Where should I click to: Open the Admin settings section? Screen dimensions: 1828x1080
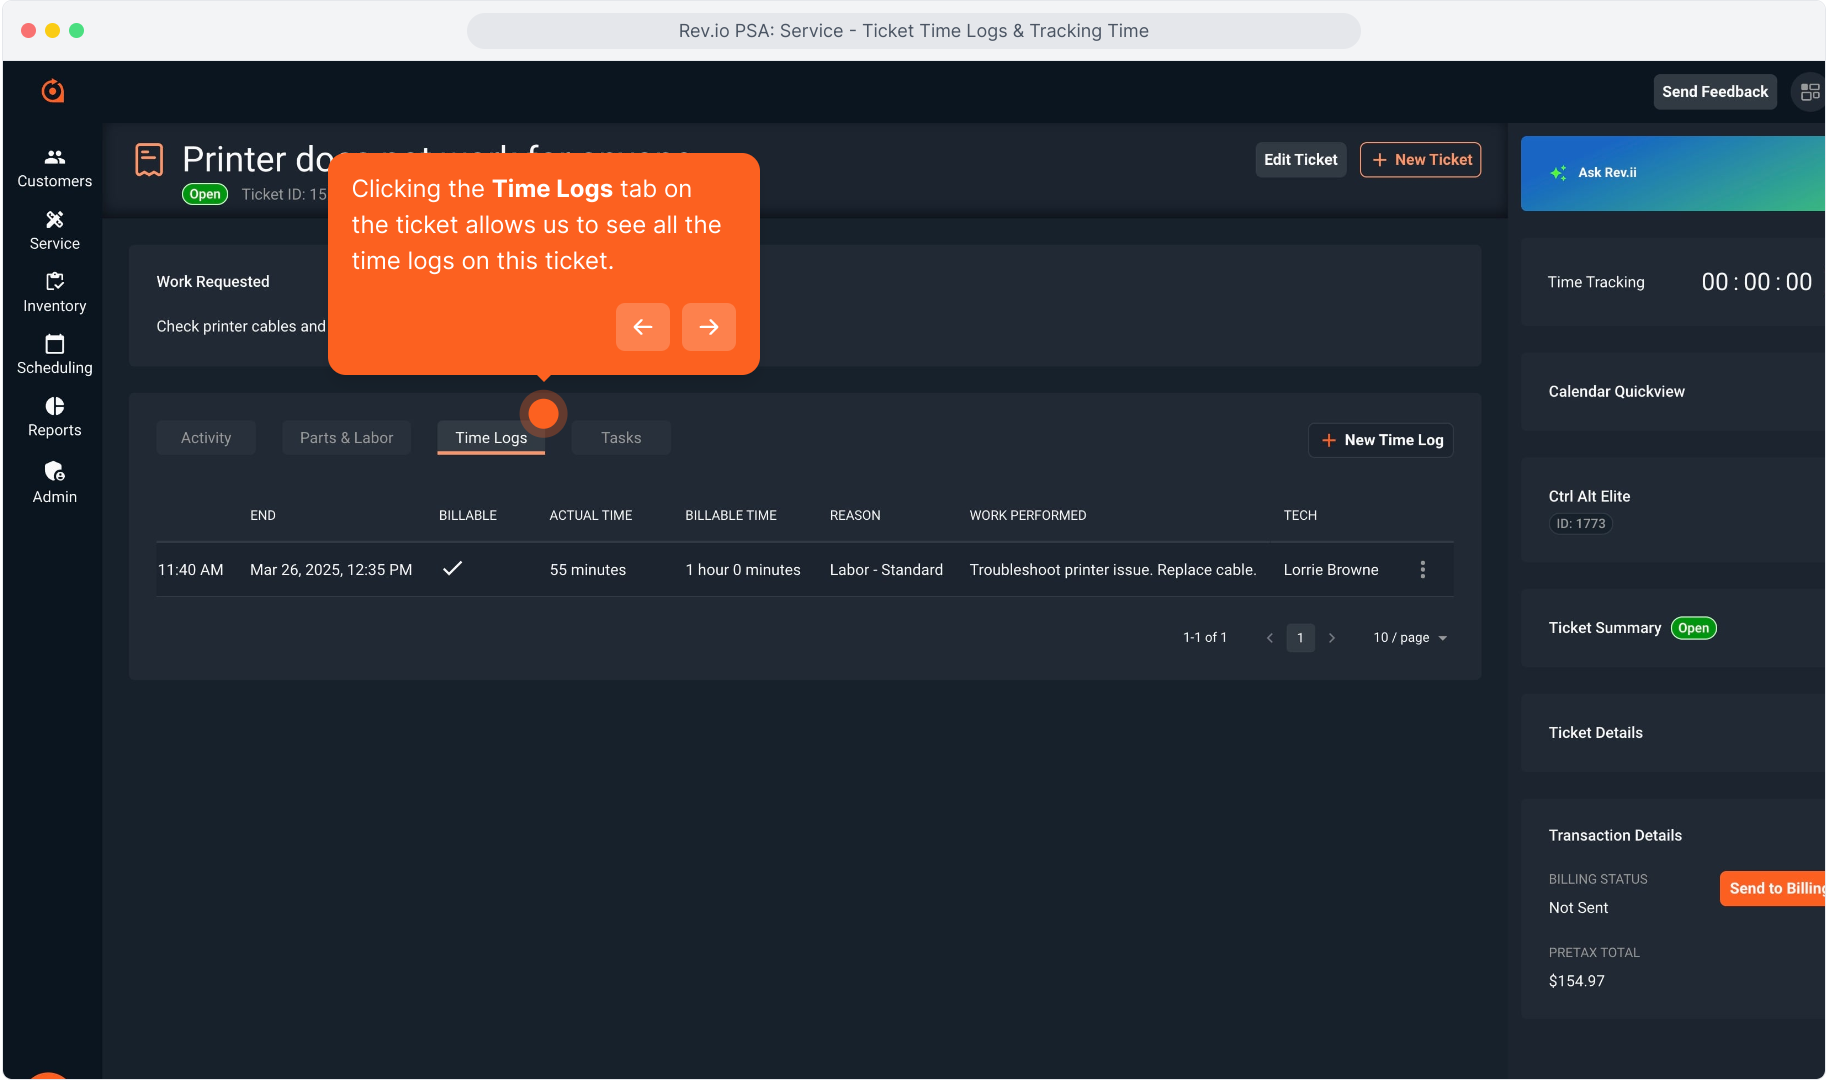(x=54, y=482)
